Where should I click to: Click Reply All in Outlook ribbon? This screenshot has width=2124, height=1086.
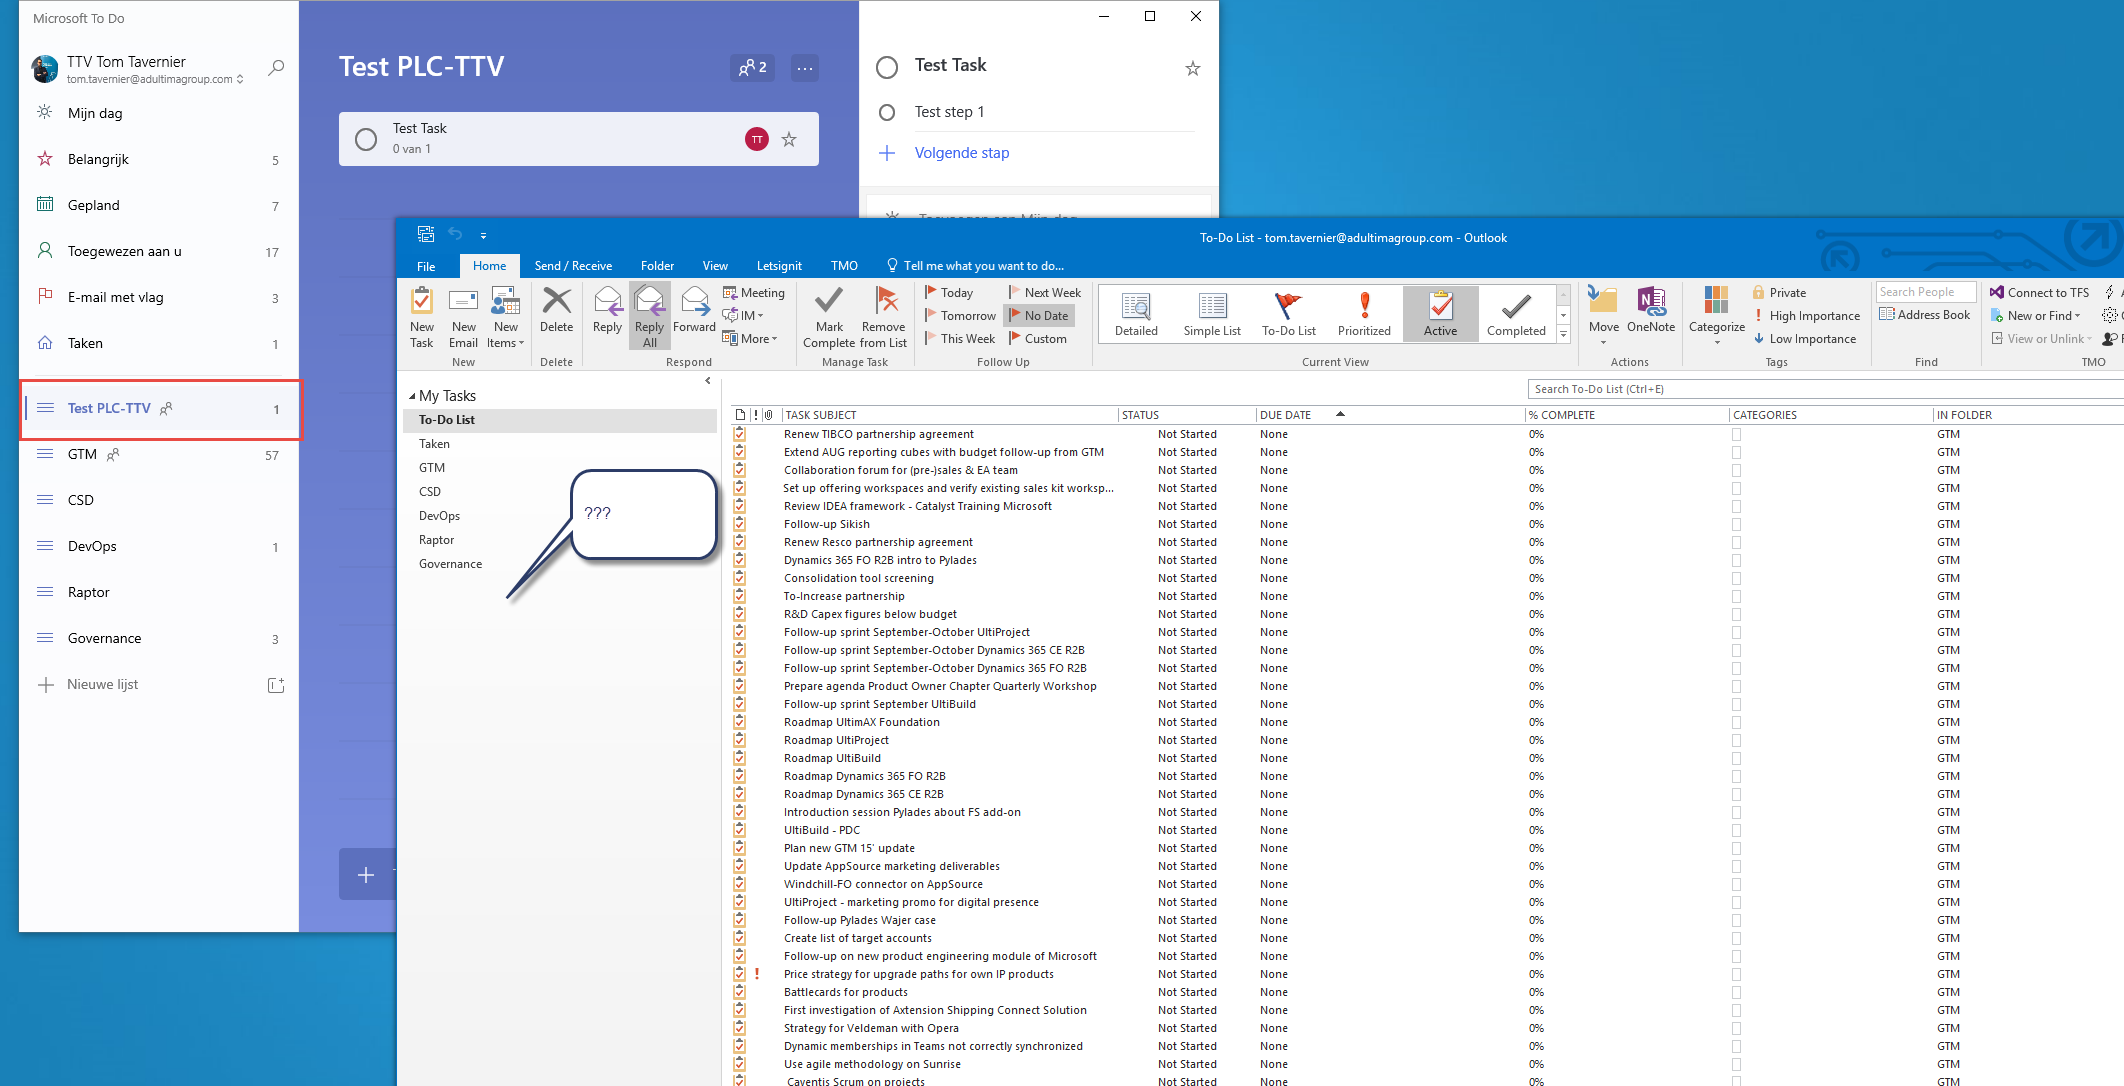(649, 318)
